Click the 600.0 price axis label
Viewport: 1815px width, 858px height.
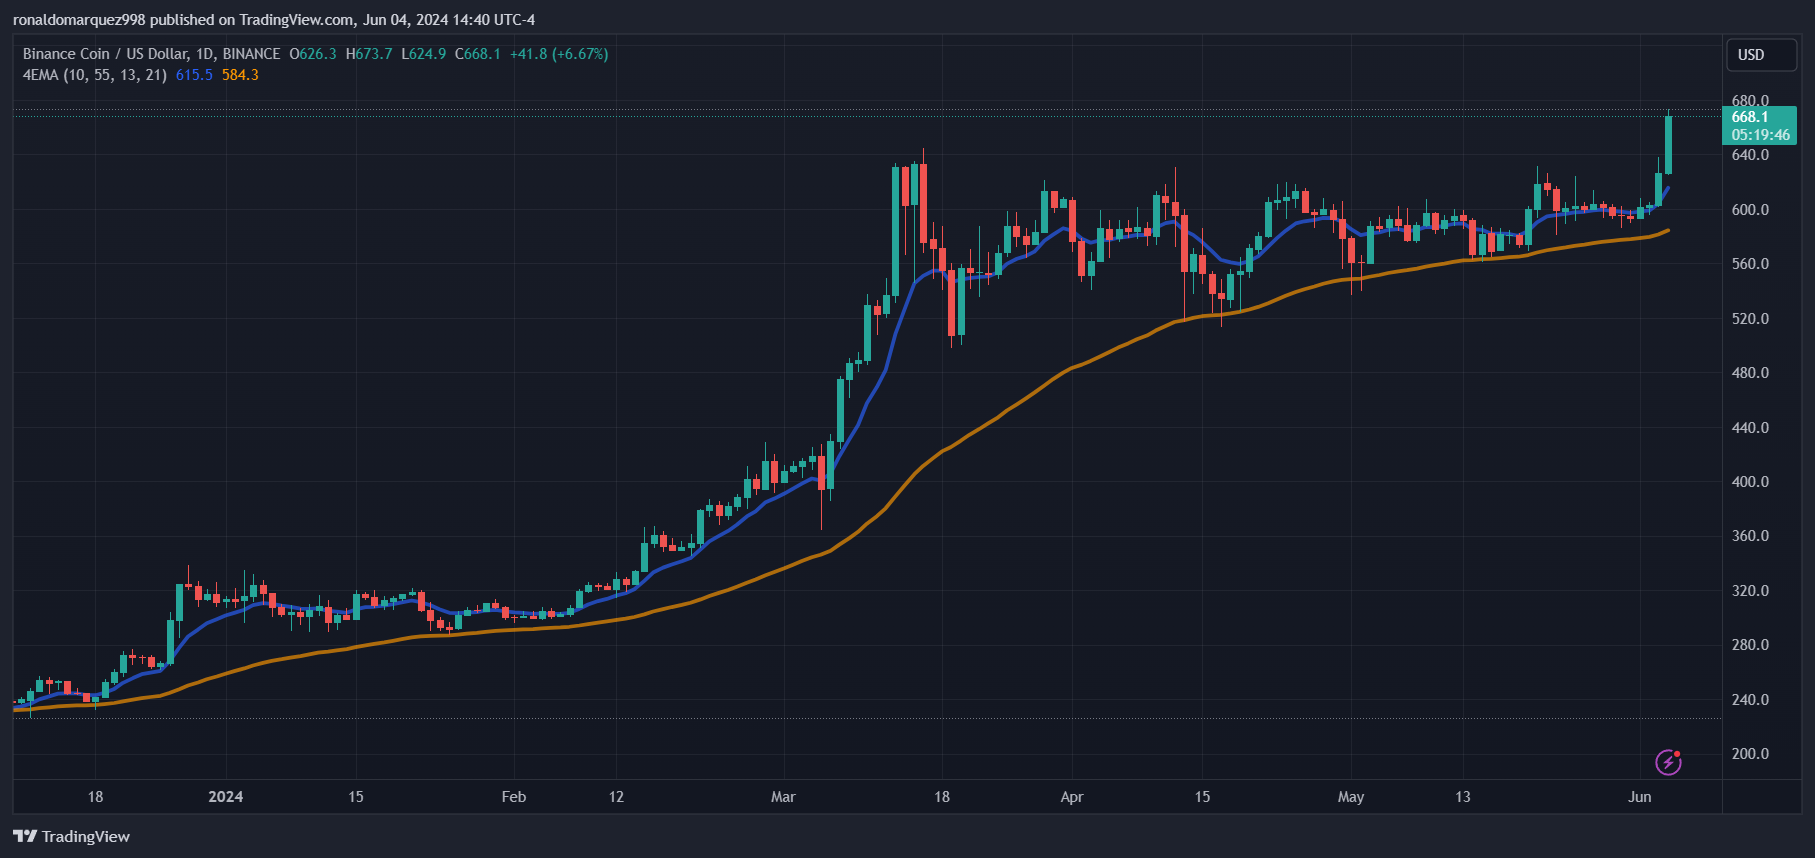[x=1750, y=210]
